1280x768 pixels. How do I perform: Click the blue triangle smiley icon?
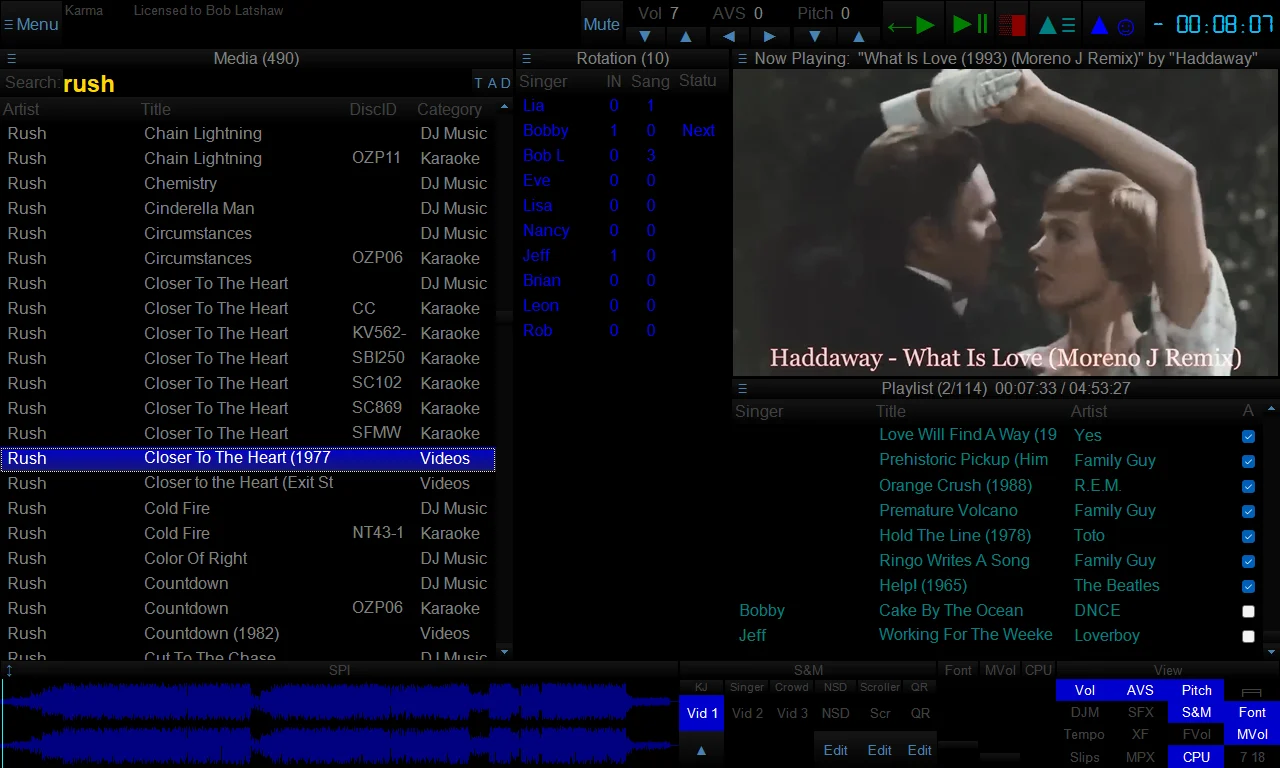tap(1112, 25)
